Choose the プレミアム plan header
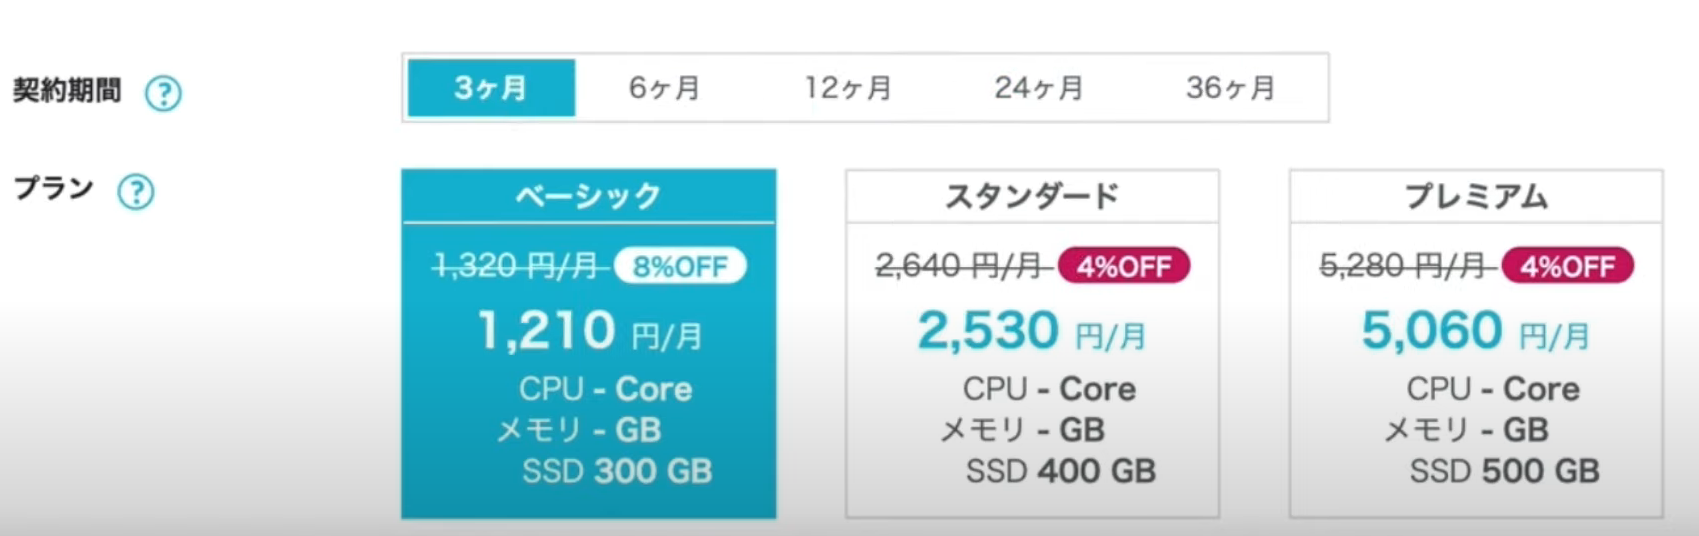1699x536 pixels. point(1476,196)
